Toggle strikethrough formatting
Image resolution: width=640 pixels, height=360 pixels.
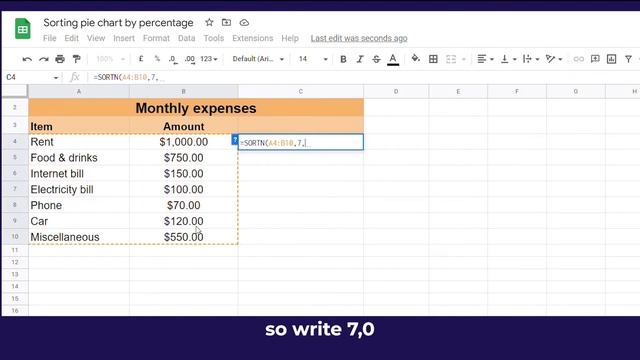[376, 59]
